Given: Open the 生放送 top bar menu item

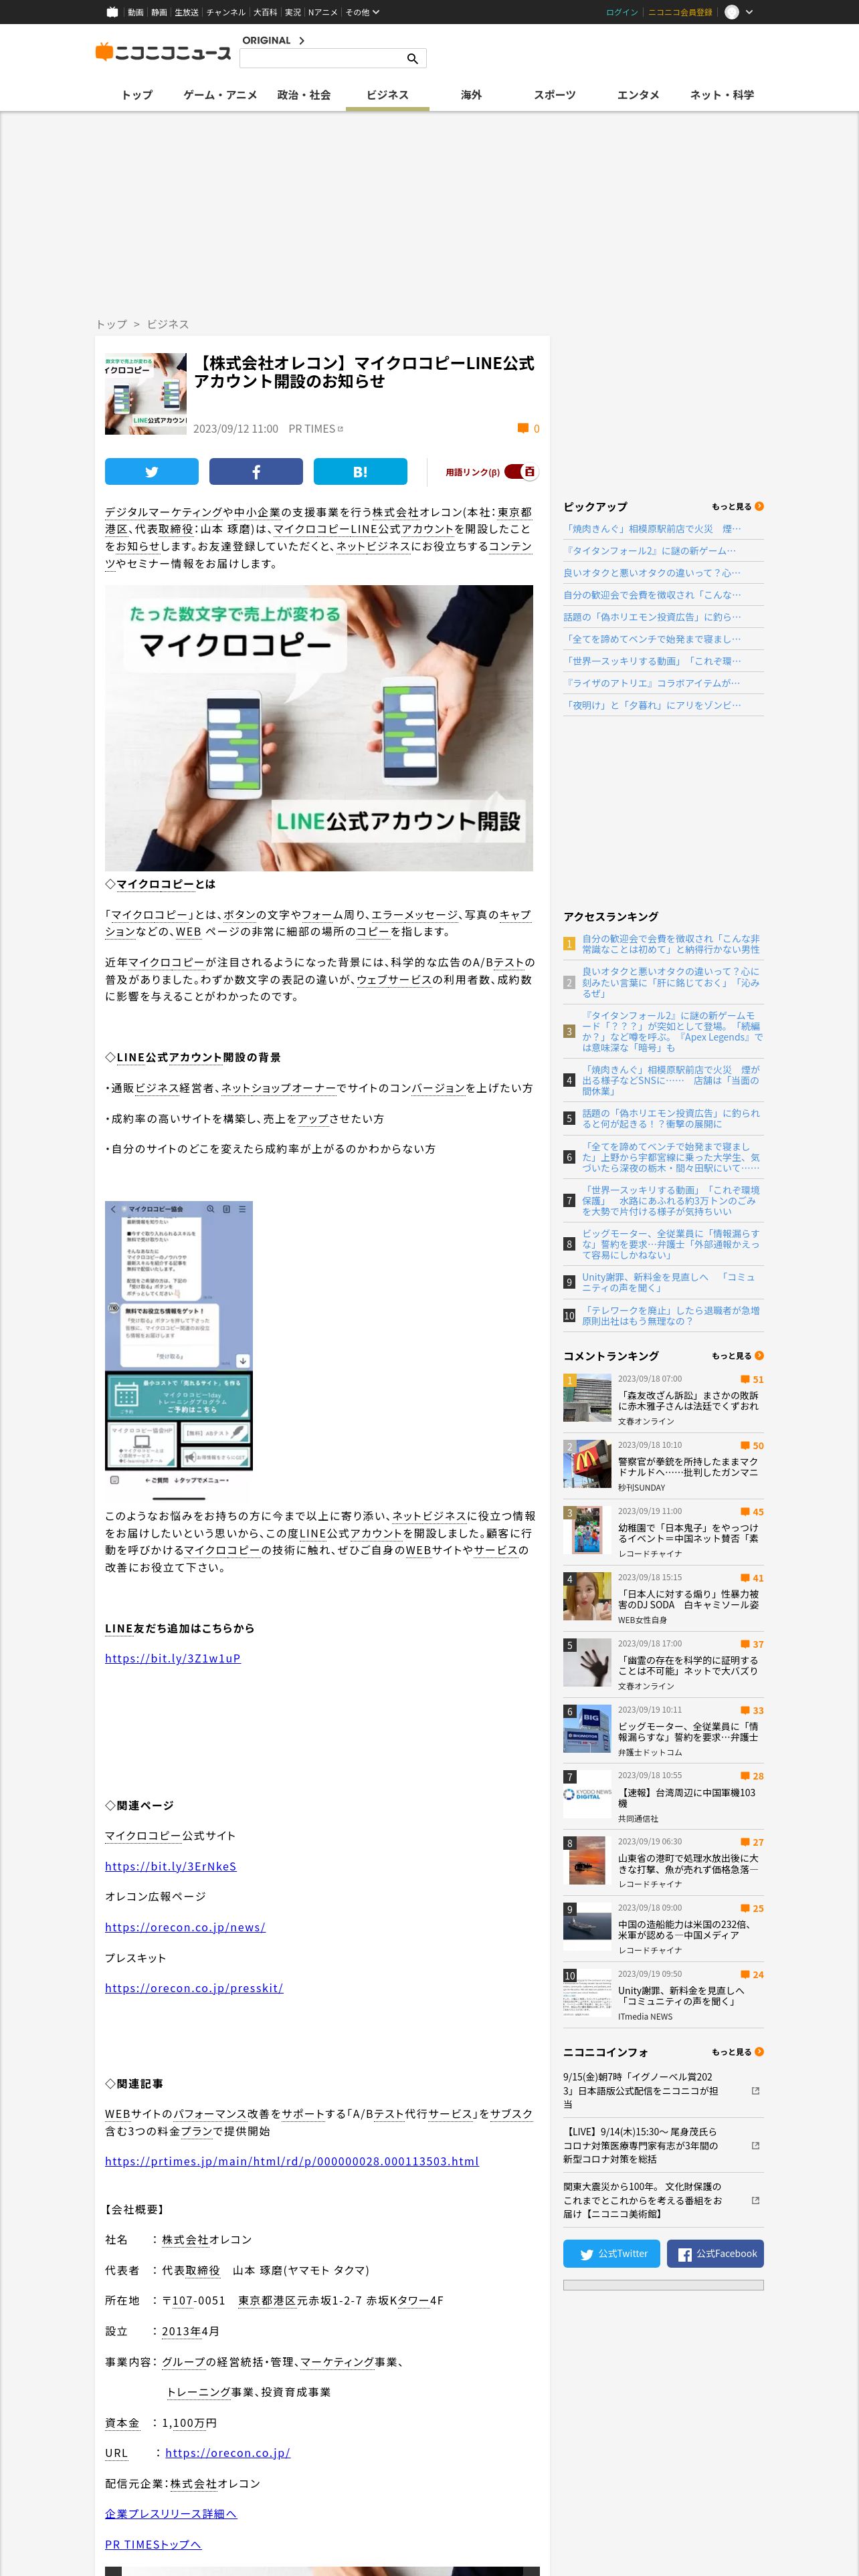Looking at the screenshot, I should tap(186, 12).
